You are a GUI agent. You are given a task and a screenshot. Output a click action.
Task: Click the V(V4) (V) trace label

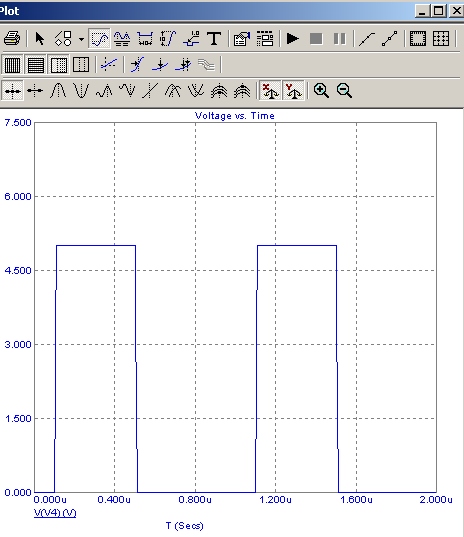(55, 513)
